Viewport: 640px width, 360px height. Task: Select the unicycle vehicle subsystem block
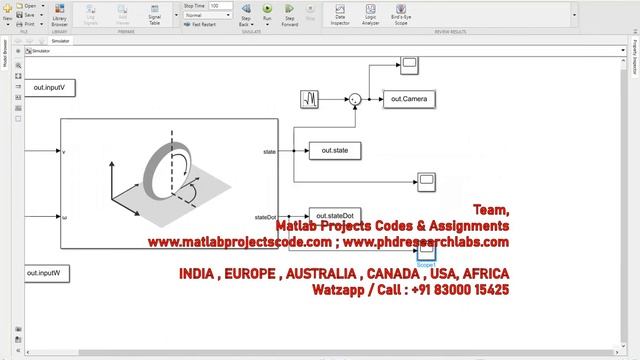click(x=169, y=184)
